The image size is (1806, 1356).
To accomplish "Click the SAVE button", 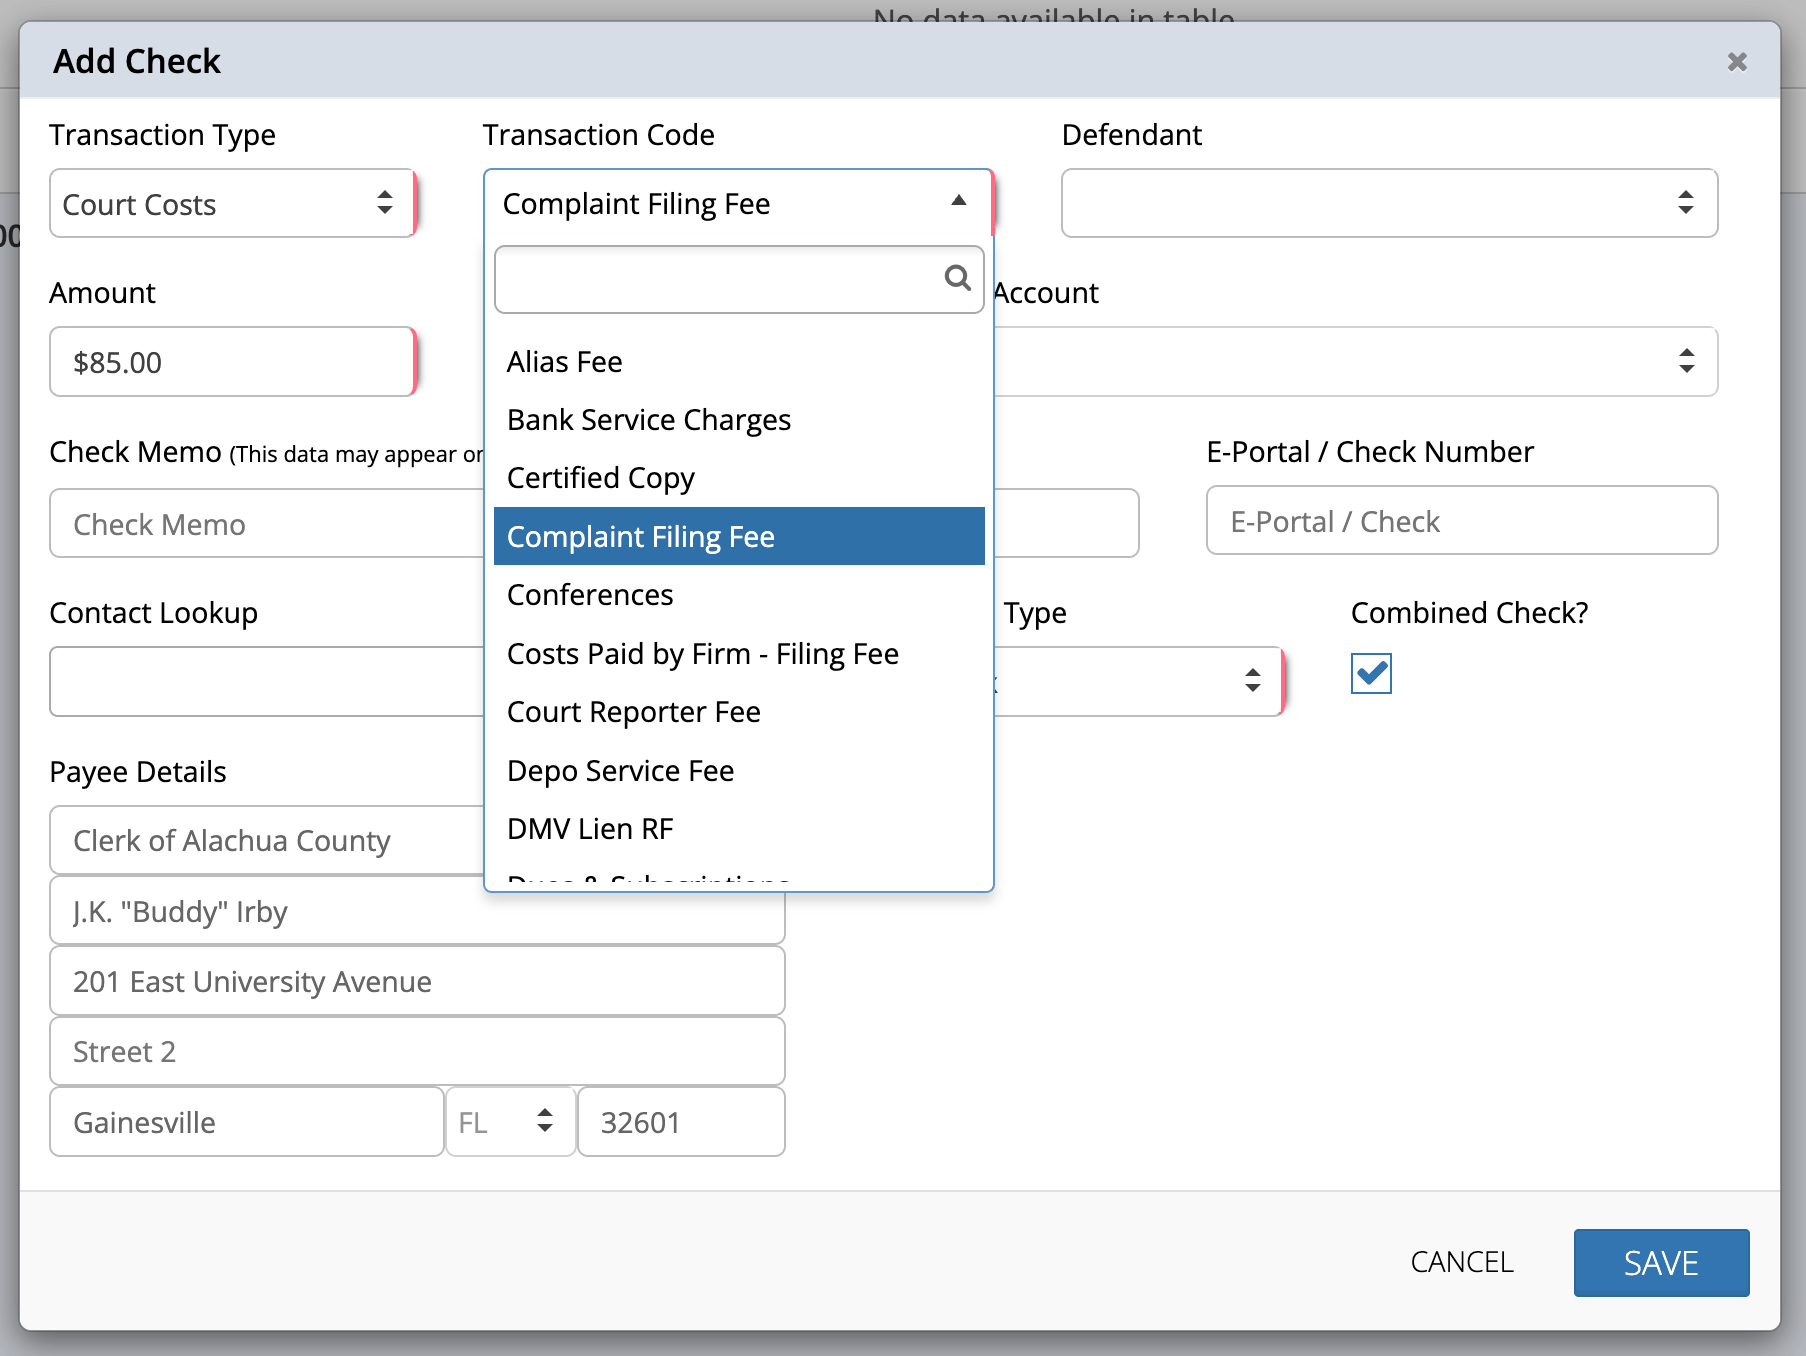I will pos(1661,1262).
